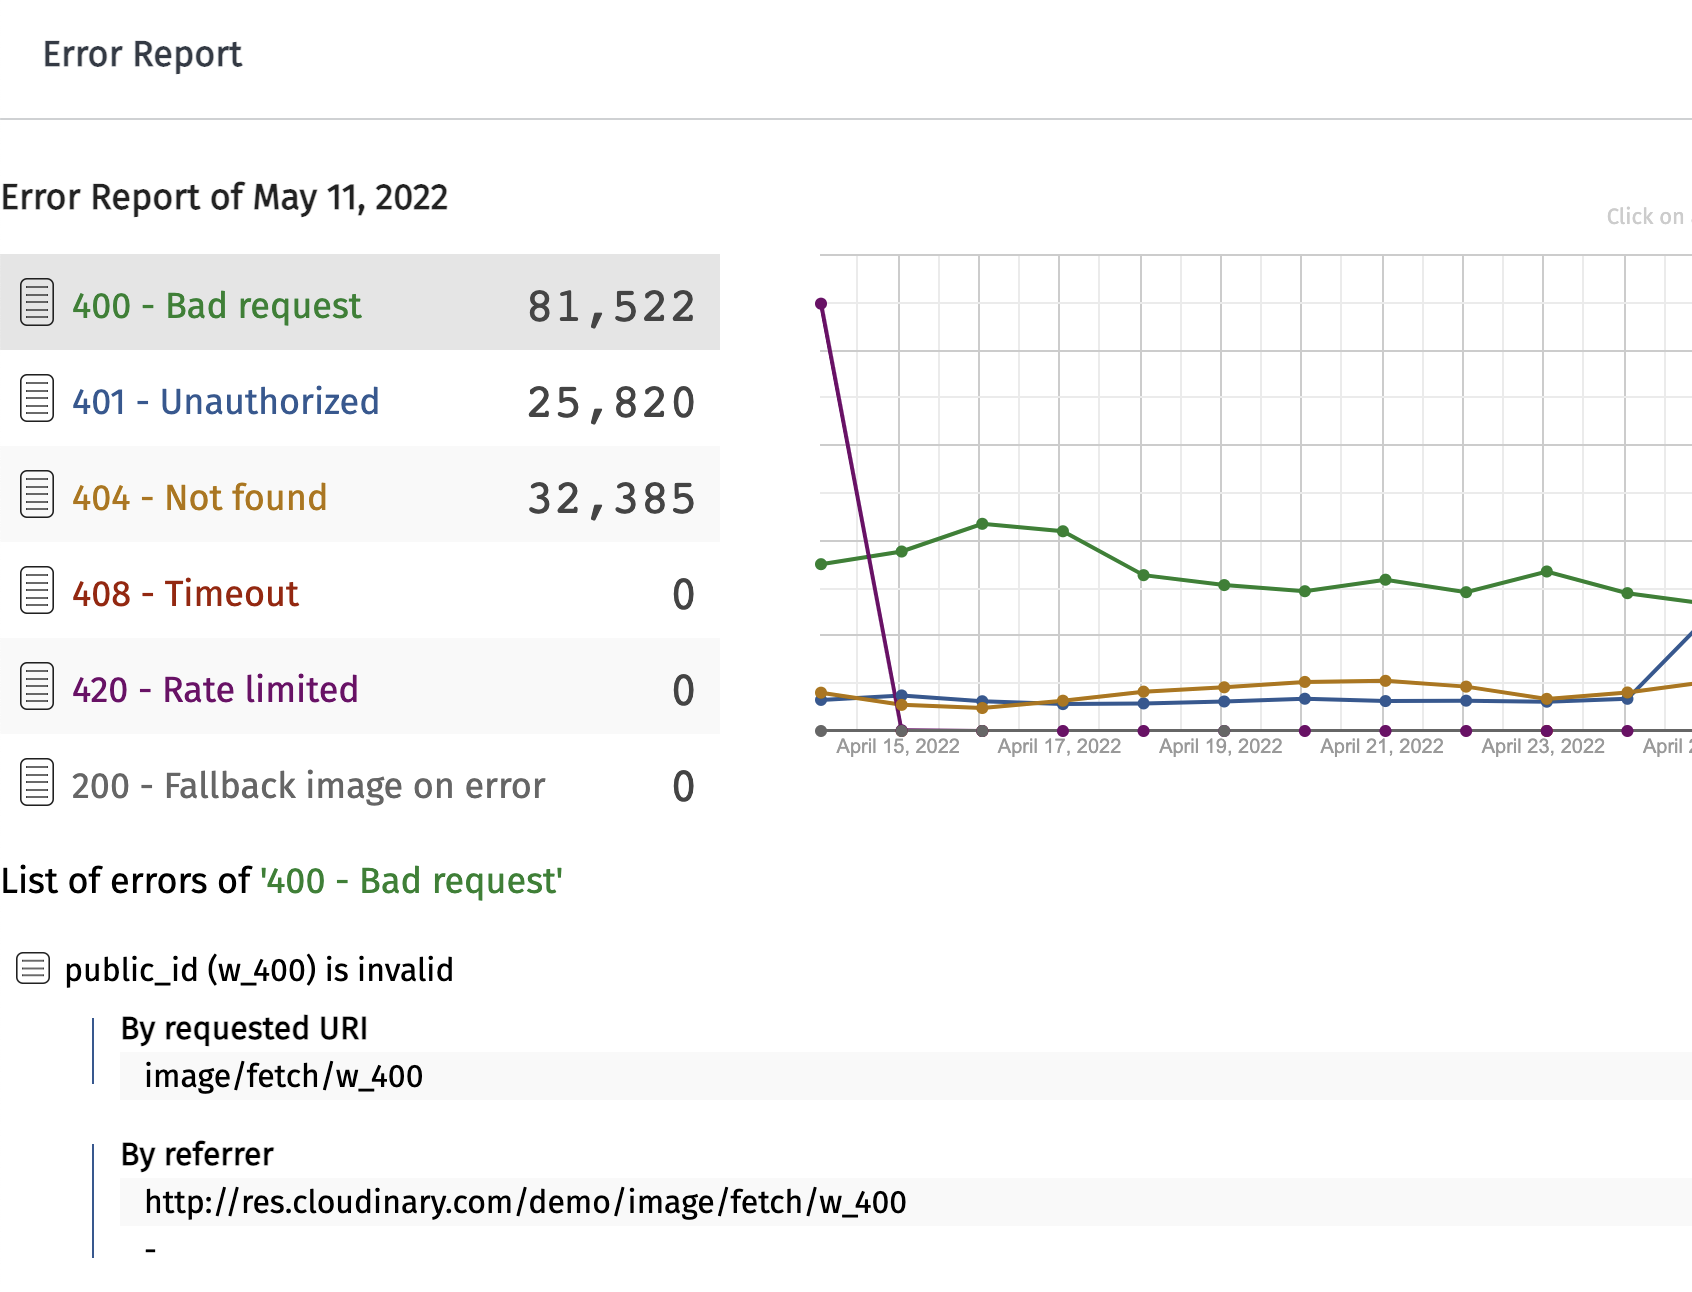Image resolution: width=1692 pixels, height=1292 pixels.
Task: Click the list icon next to 408 Timeout
Action: tap(37, 591)
